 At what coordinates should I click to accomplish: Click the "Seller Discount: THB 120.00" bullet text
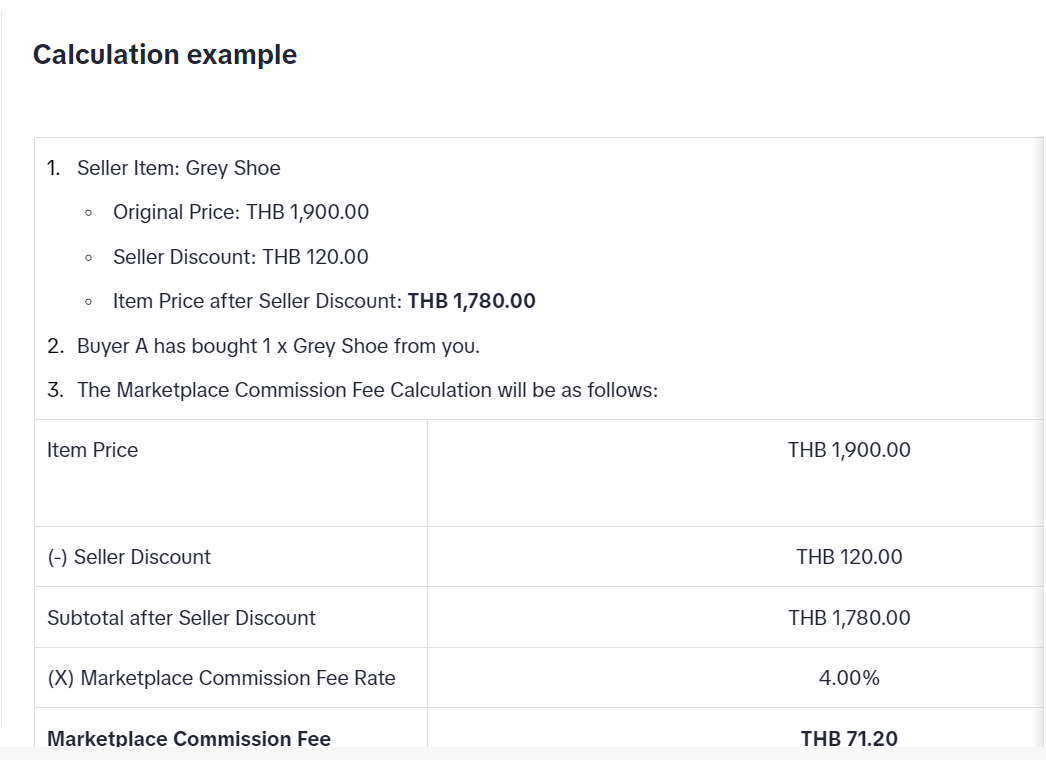pyautogui.click(x=240, y=257)
